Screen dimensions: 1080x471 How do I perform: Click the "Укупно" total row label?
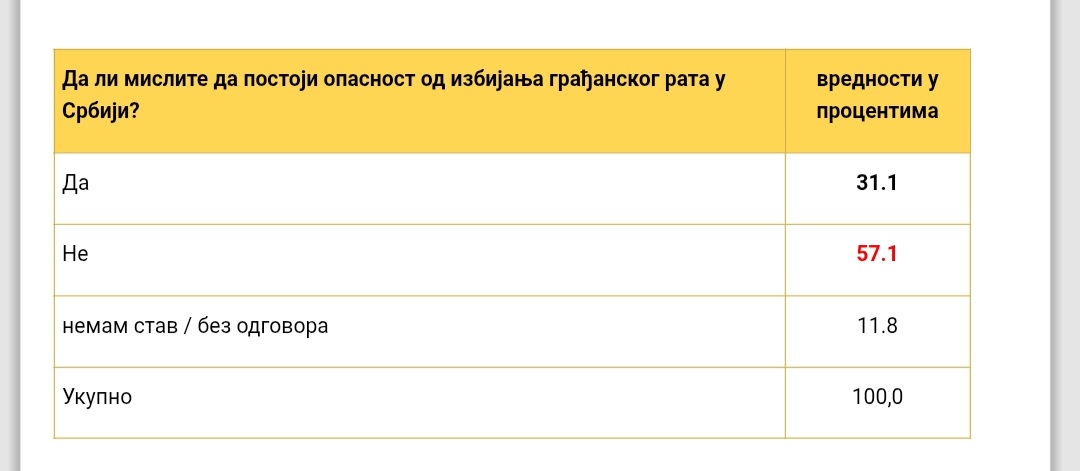click(x=97, y=397)
